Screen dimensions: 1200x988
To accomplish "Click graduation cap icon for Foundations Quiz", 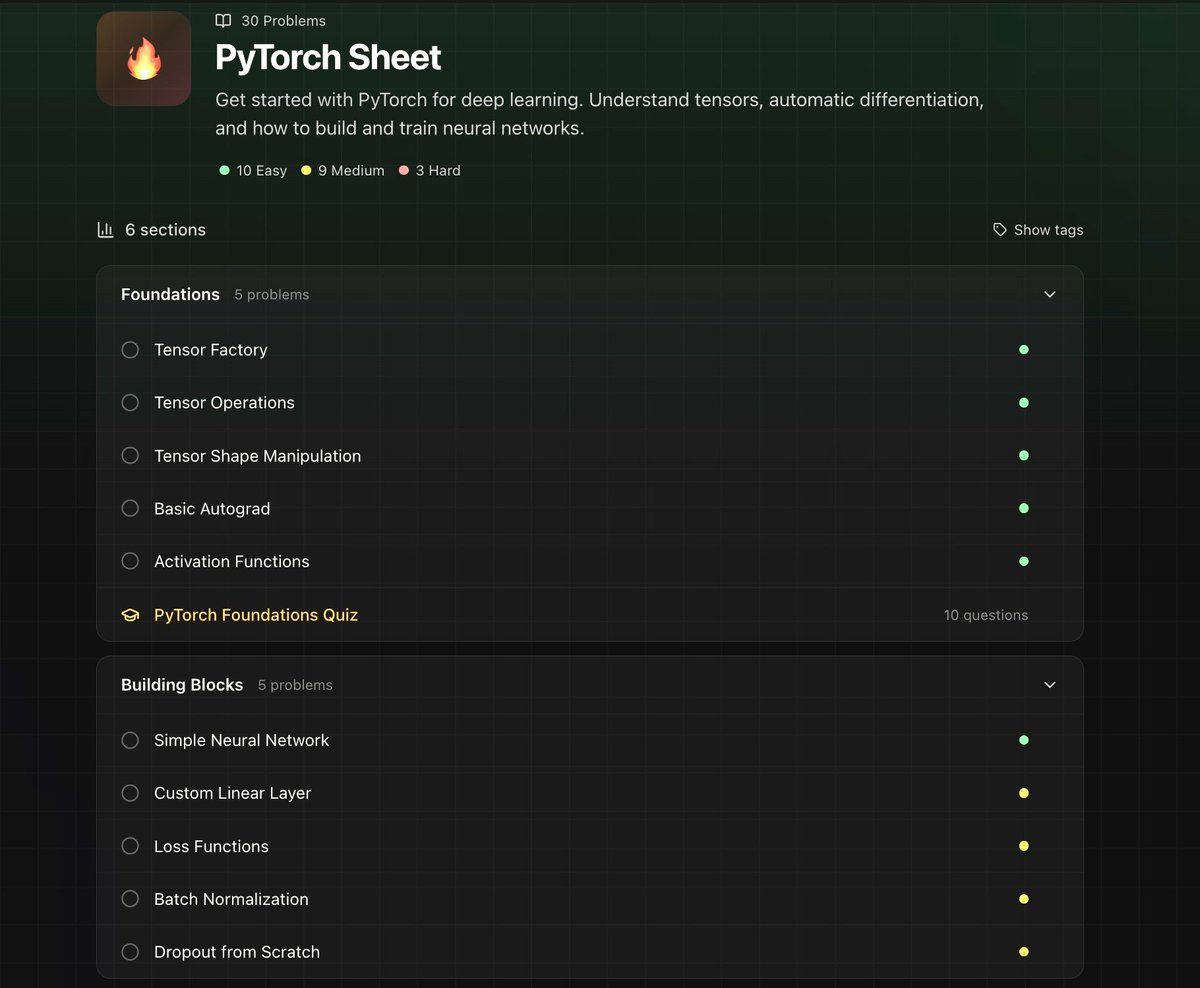I will point(130,615).
